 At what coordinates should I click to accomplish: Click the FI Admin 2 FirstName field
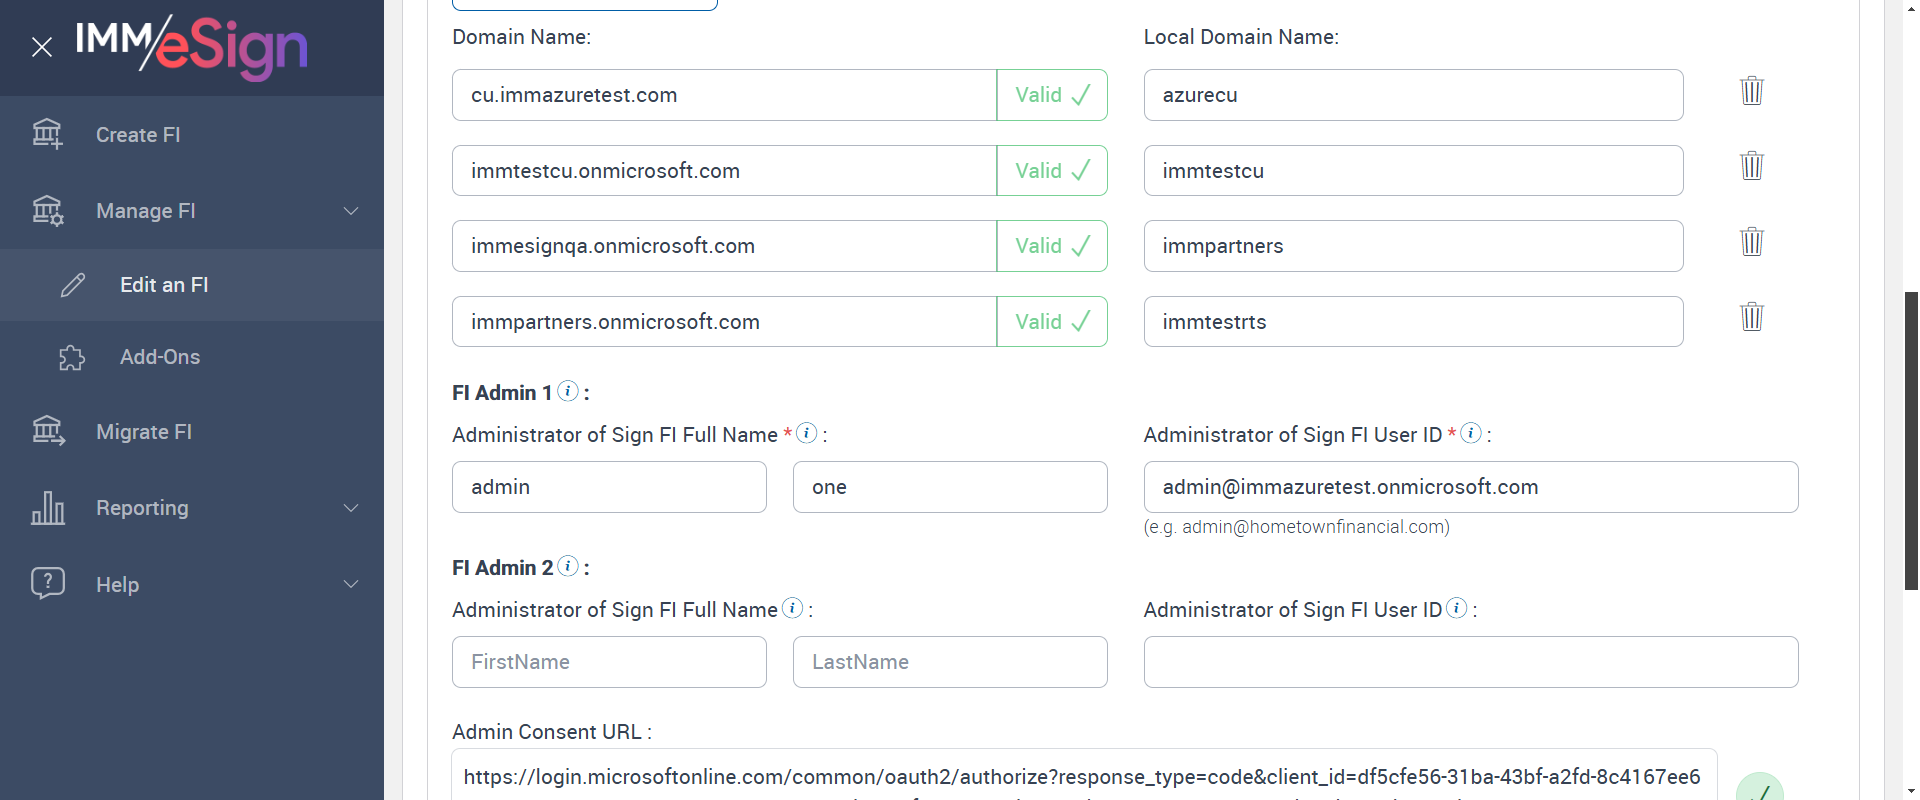[609, 662]
